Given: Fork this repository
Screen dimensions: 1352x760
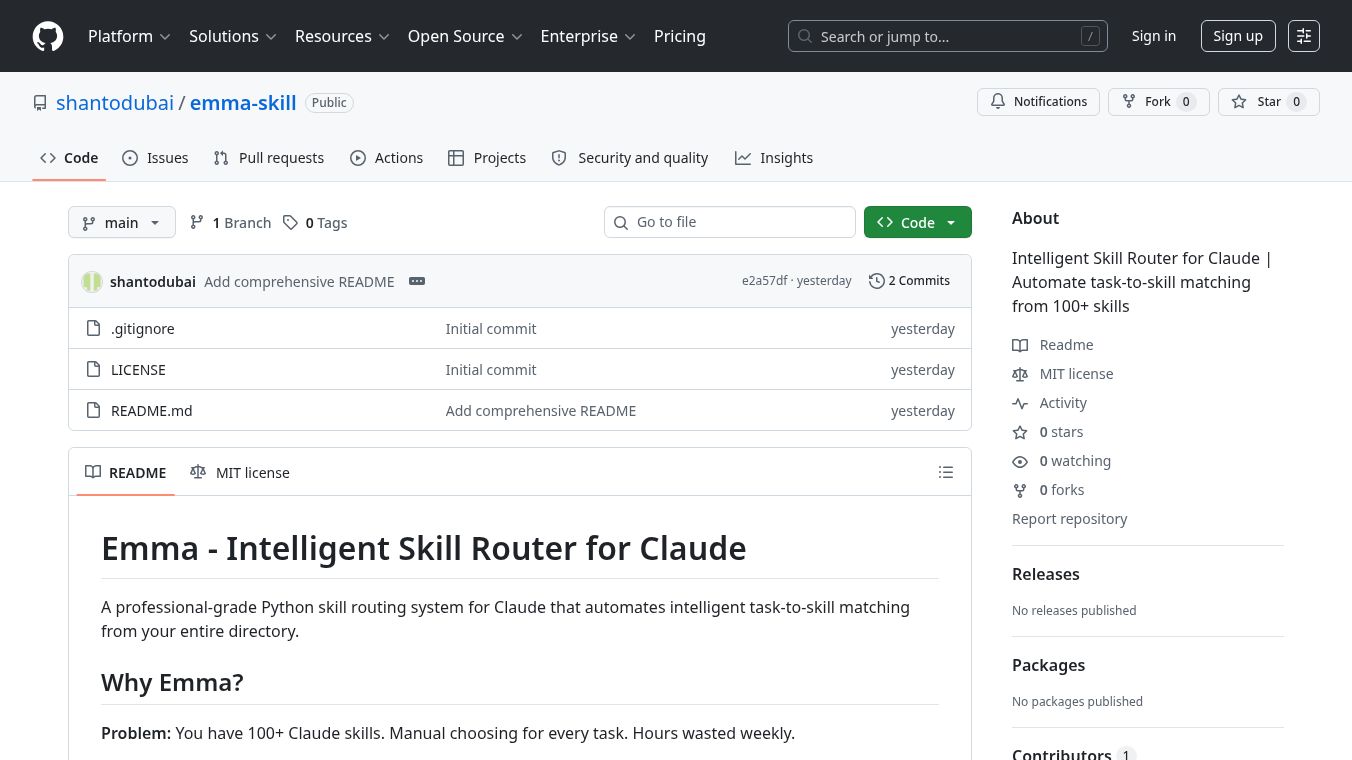Looking at the screenshot, I should tap(1159, 102).
